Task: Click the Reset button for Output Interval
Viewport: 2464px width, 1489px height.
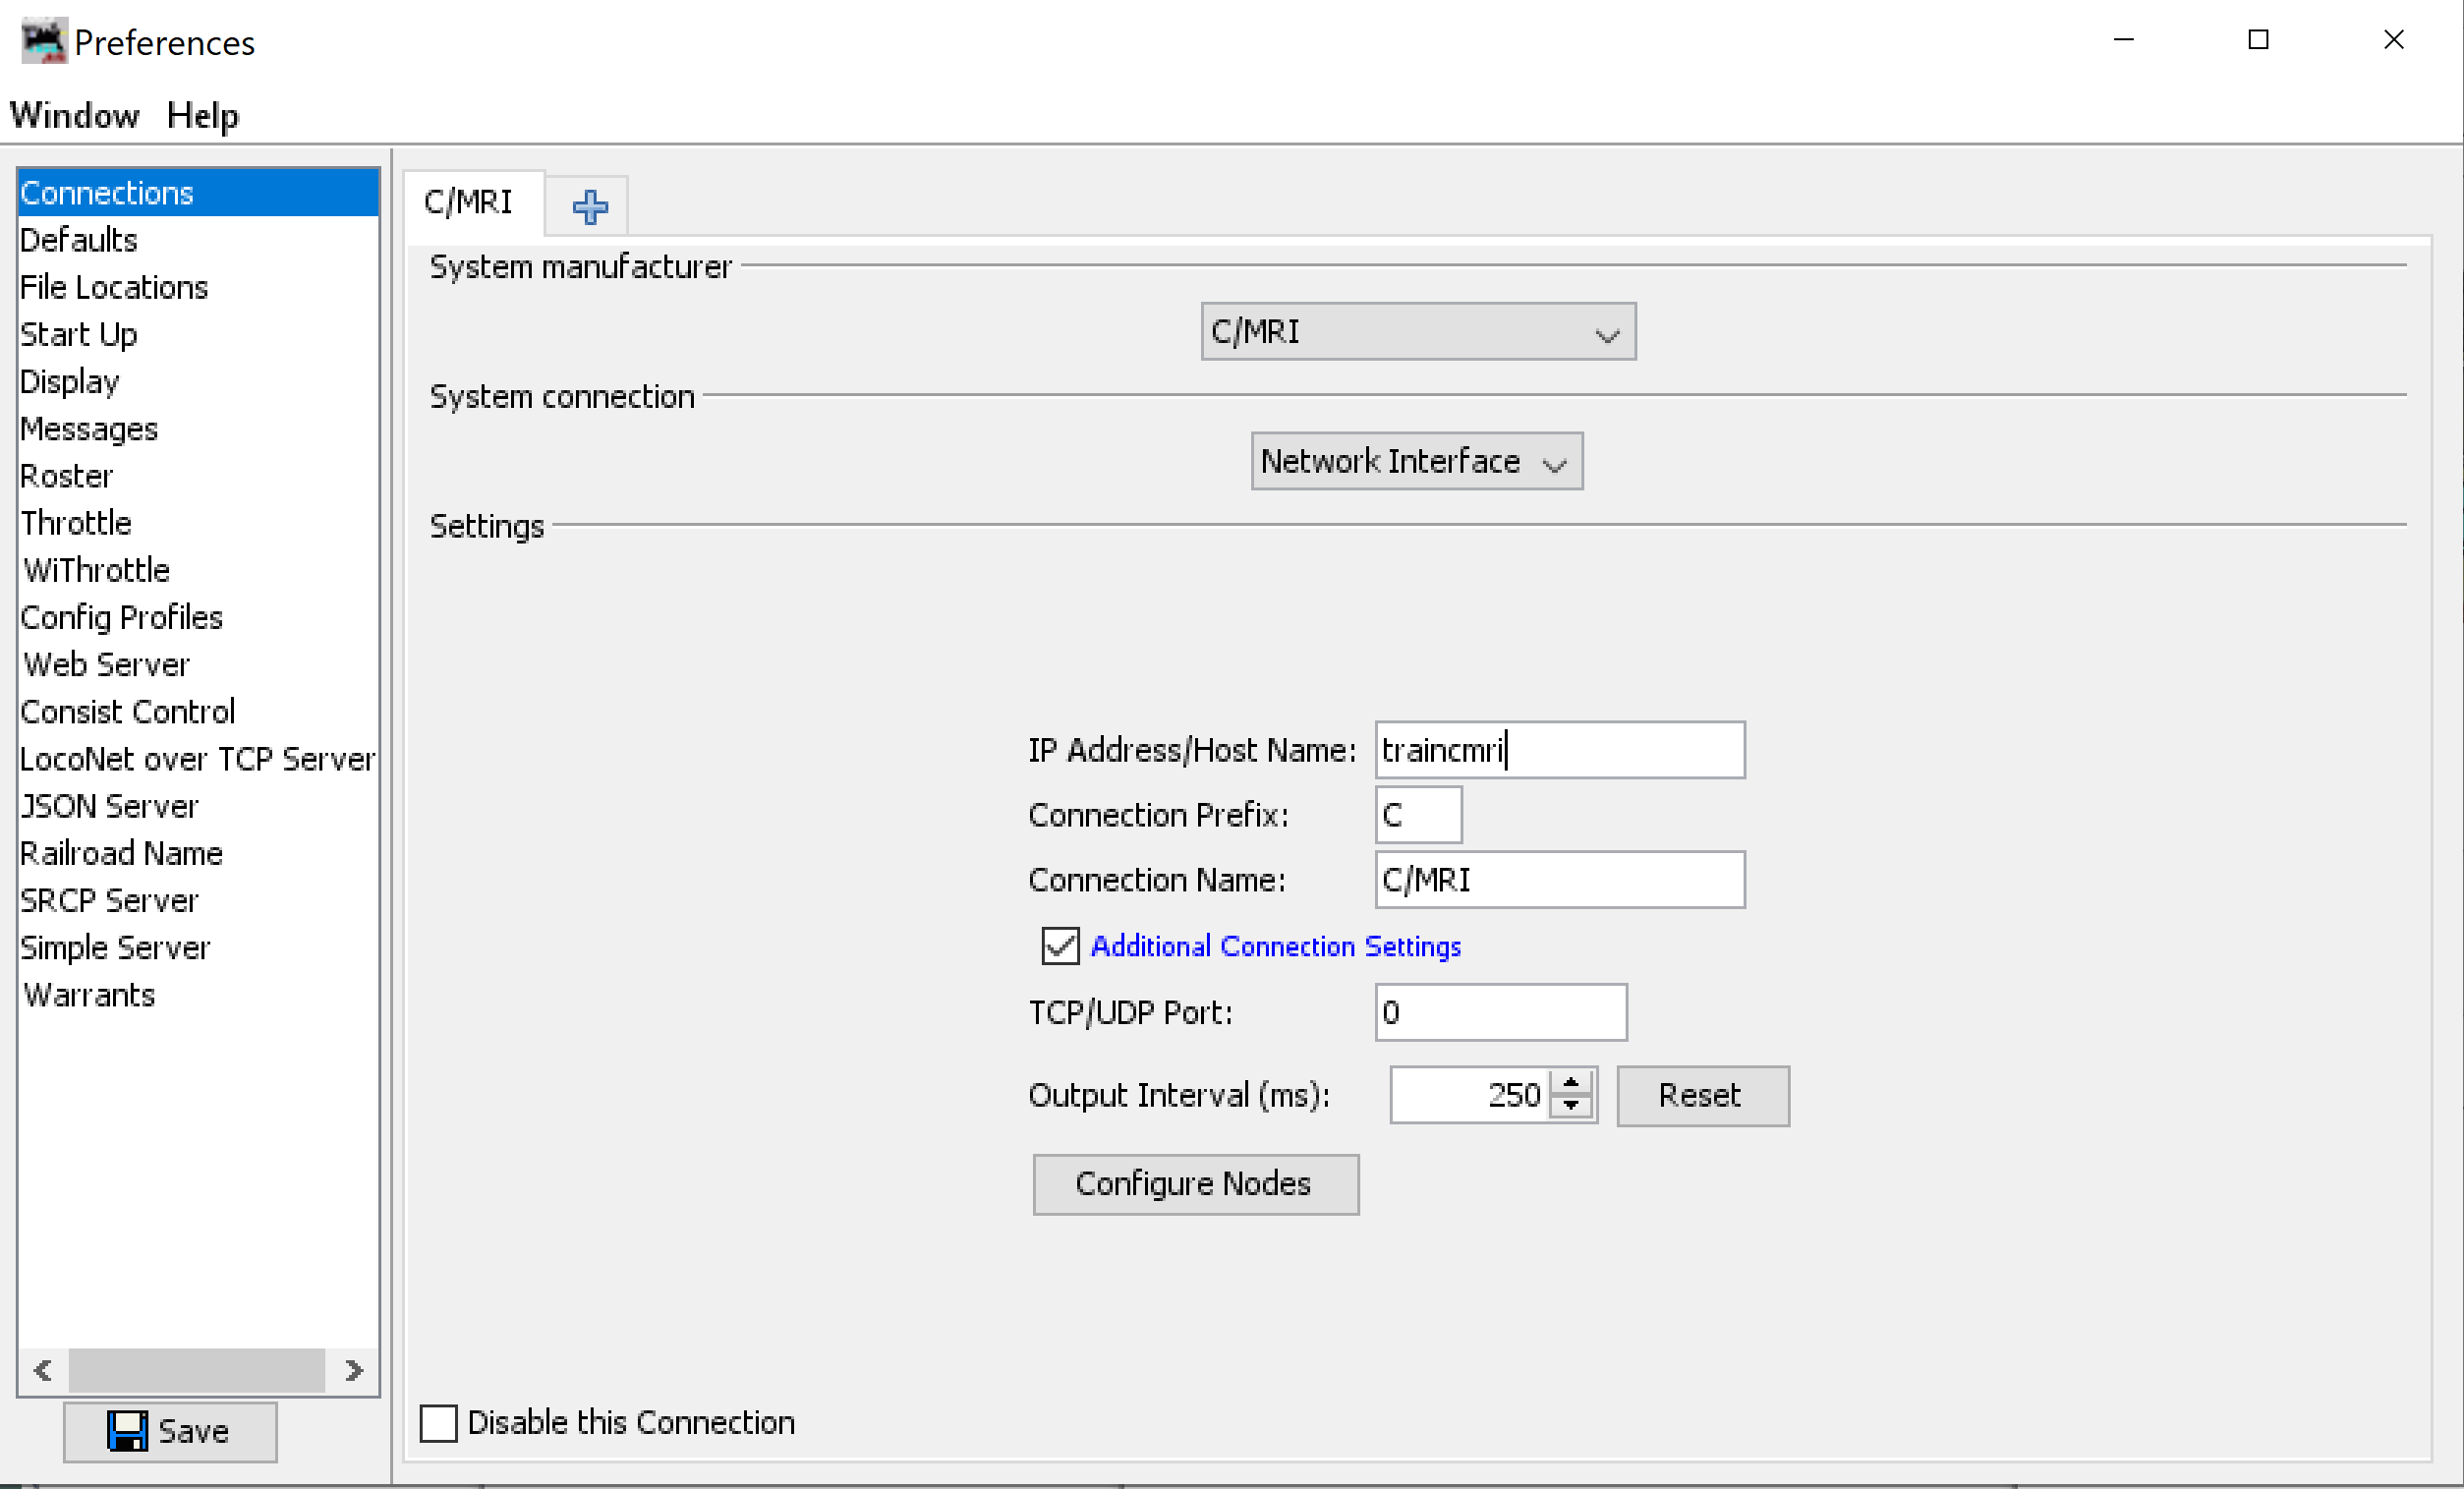Action: click(1696, 1095)
